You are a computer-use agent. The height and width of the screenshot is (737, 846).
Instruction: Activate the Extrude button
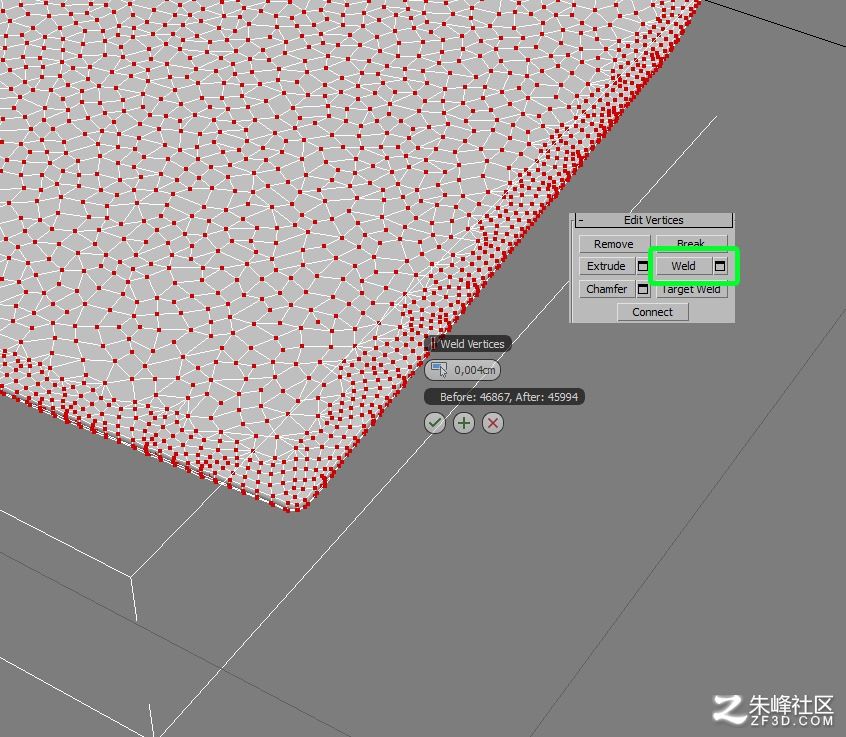606,266
